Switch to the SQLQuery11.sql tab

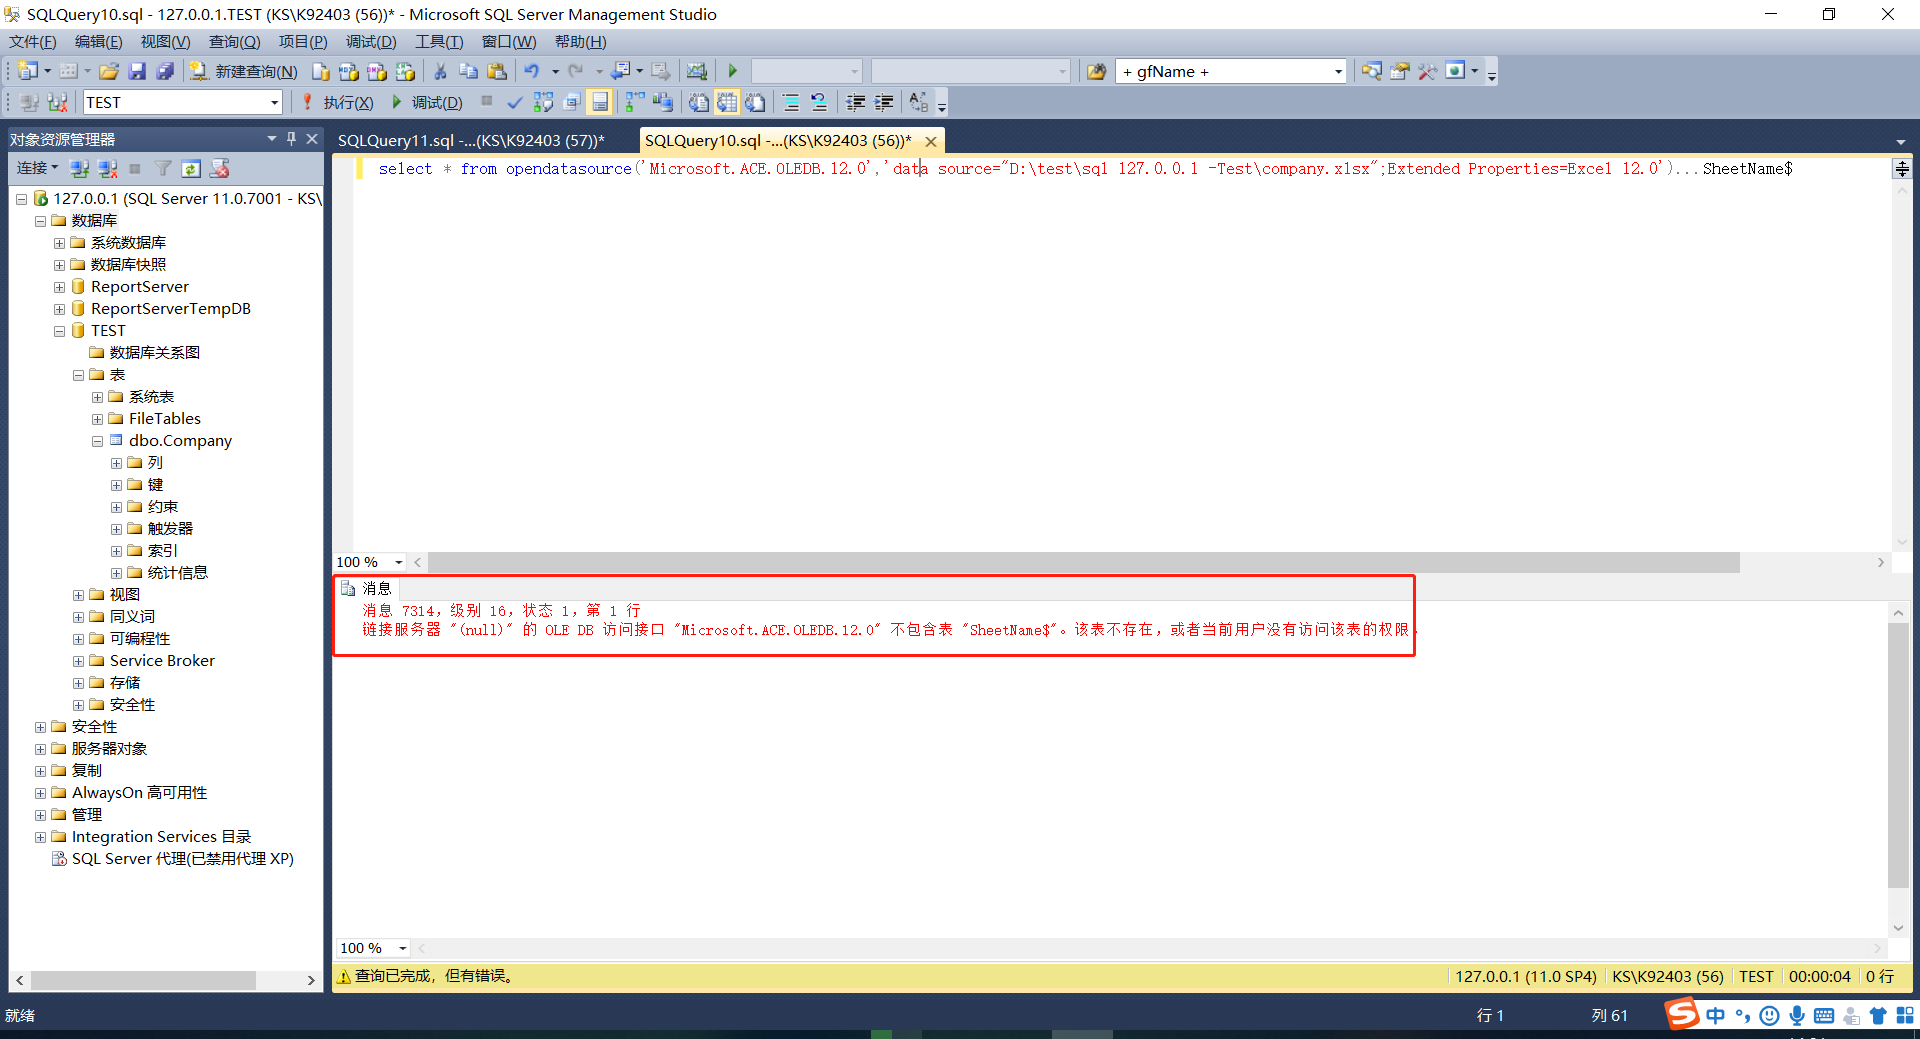click(x=470, y=140)
